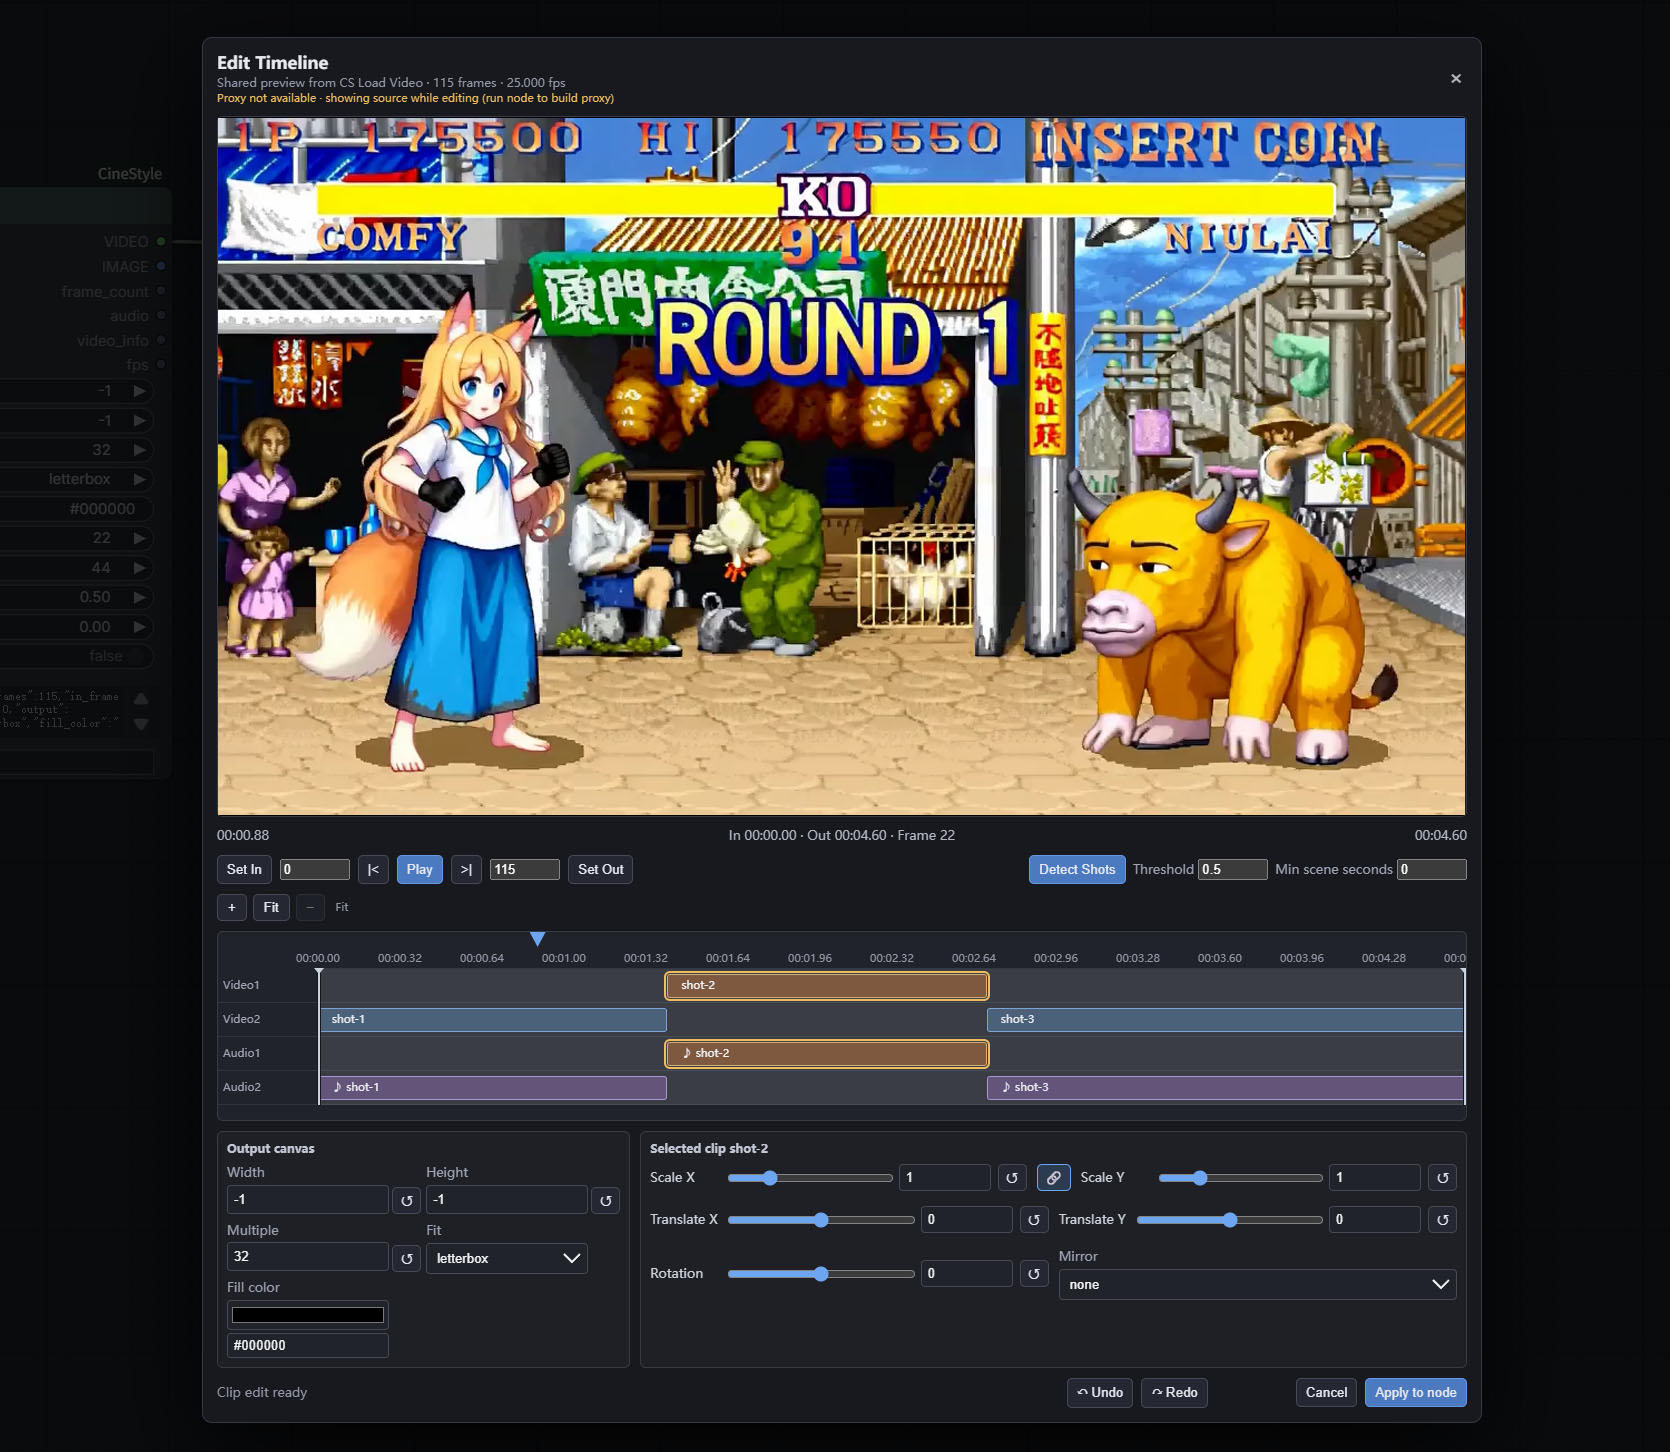Edit the Scale X number field
This screenshot has width=1670, height=1452.
945,1178
